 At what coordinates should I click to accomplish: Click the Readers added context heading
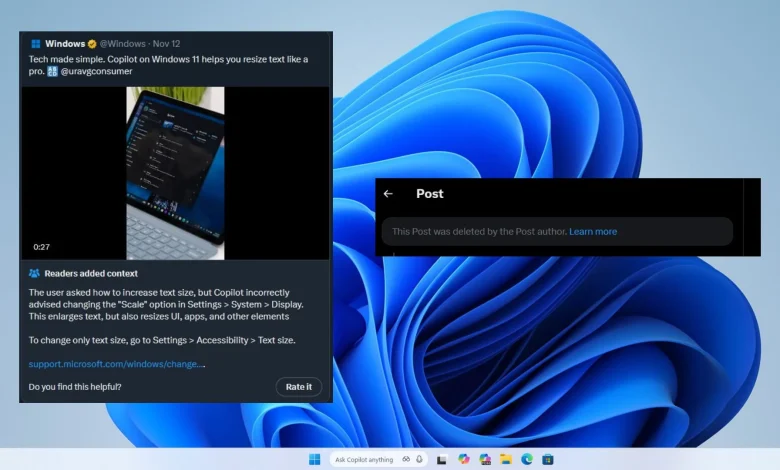click(91, 274)
